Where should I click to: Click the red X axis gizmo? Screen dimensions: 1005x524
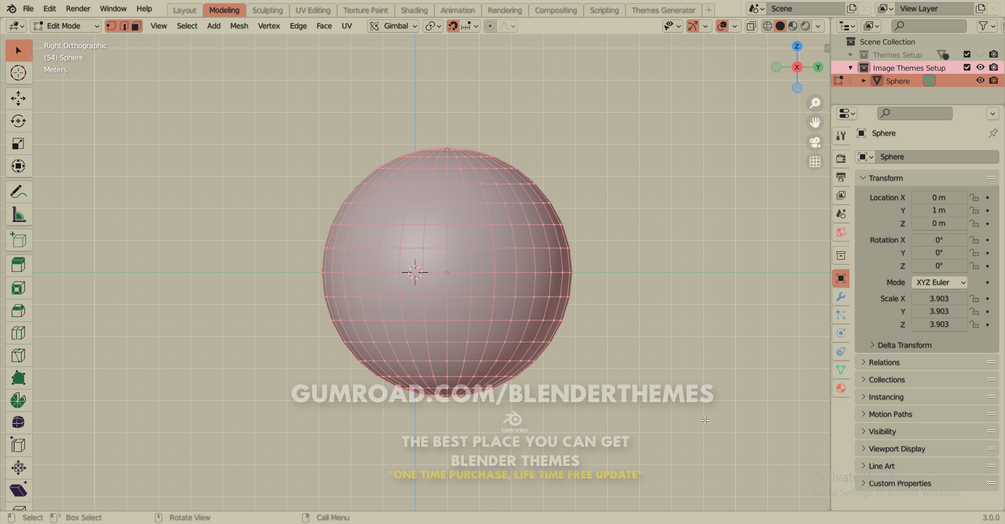coord(797,67)
